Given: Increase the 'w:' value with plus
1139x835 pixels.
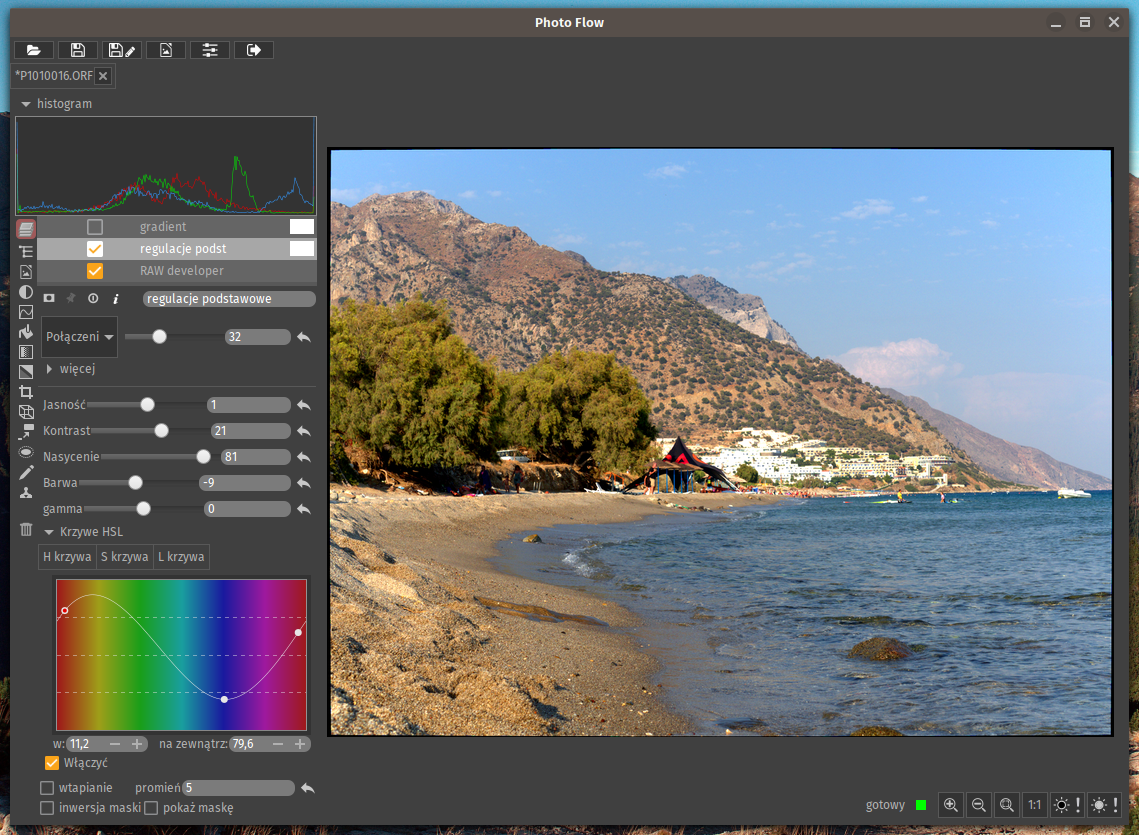Looking at the screenshot, I should pos(137,744).
